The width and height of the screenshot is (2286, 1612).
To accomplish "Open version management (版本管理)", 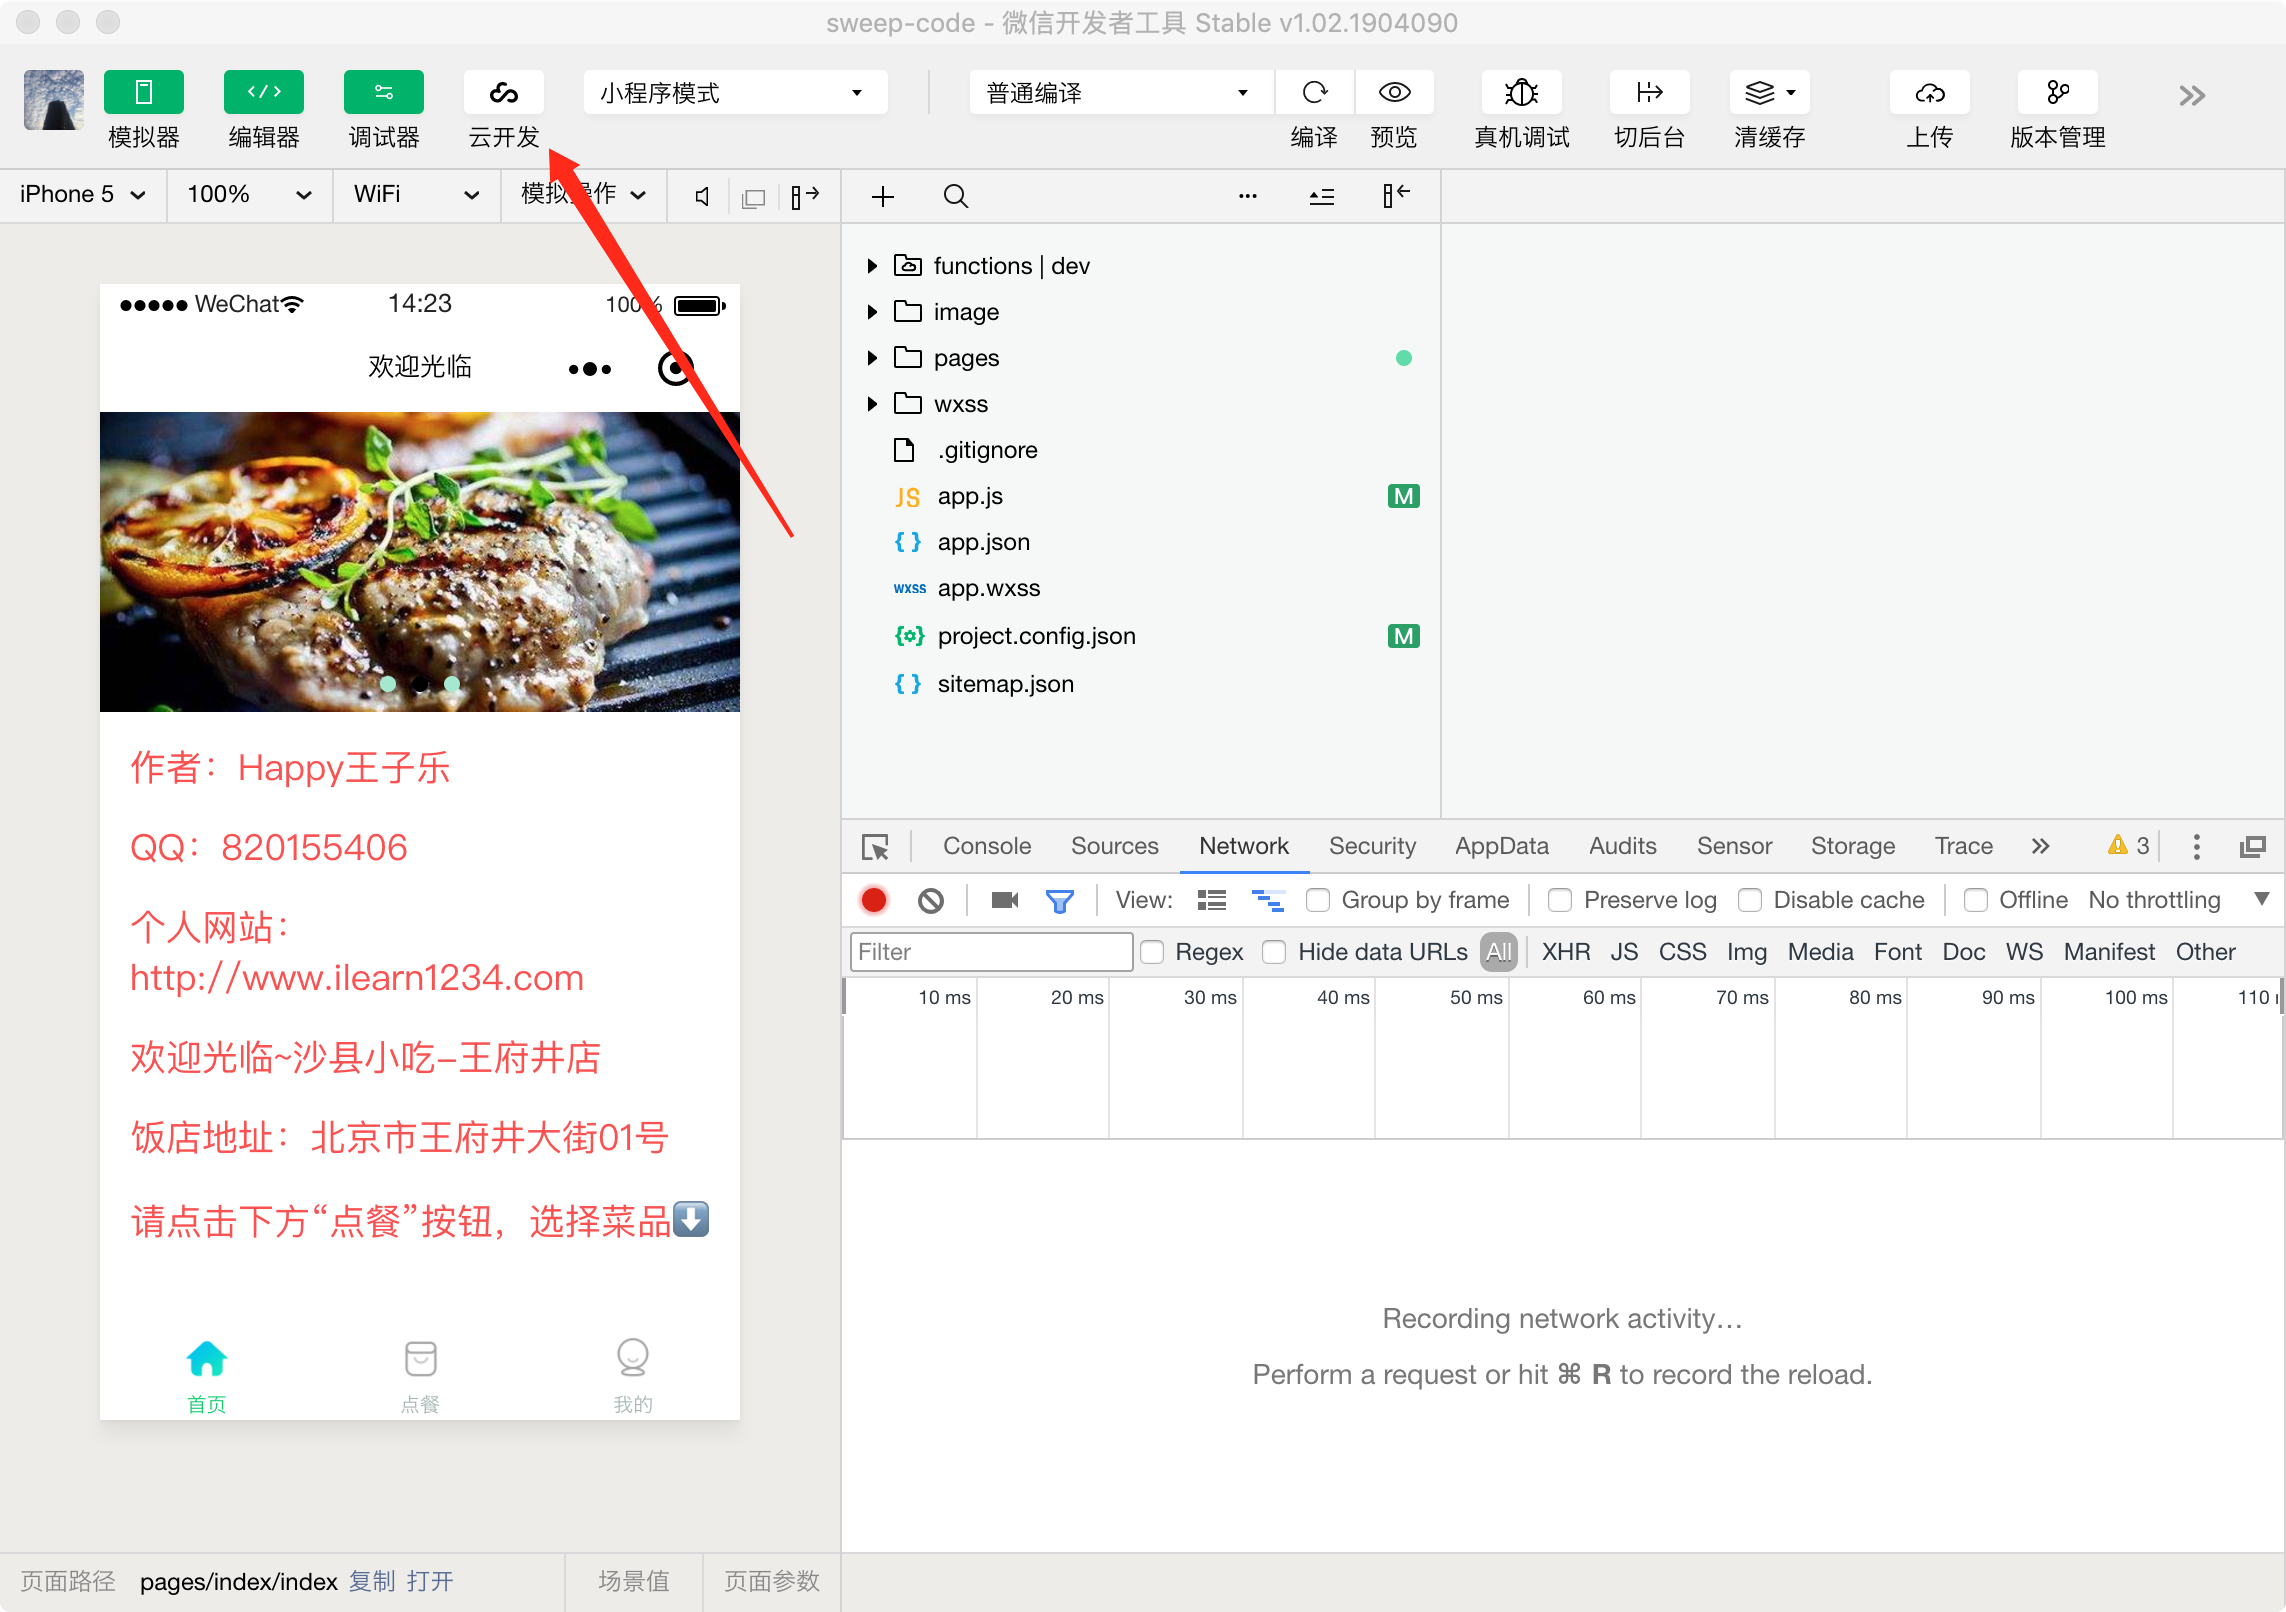I will pyautogui.click(x=2057, y=93).
